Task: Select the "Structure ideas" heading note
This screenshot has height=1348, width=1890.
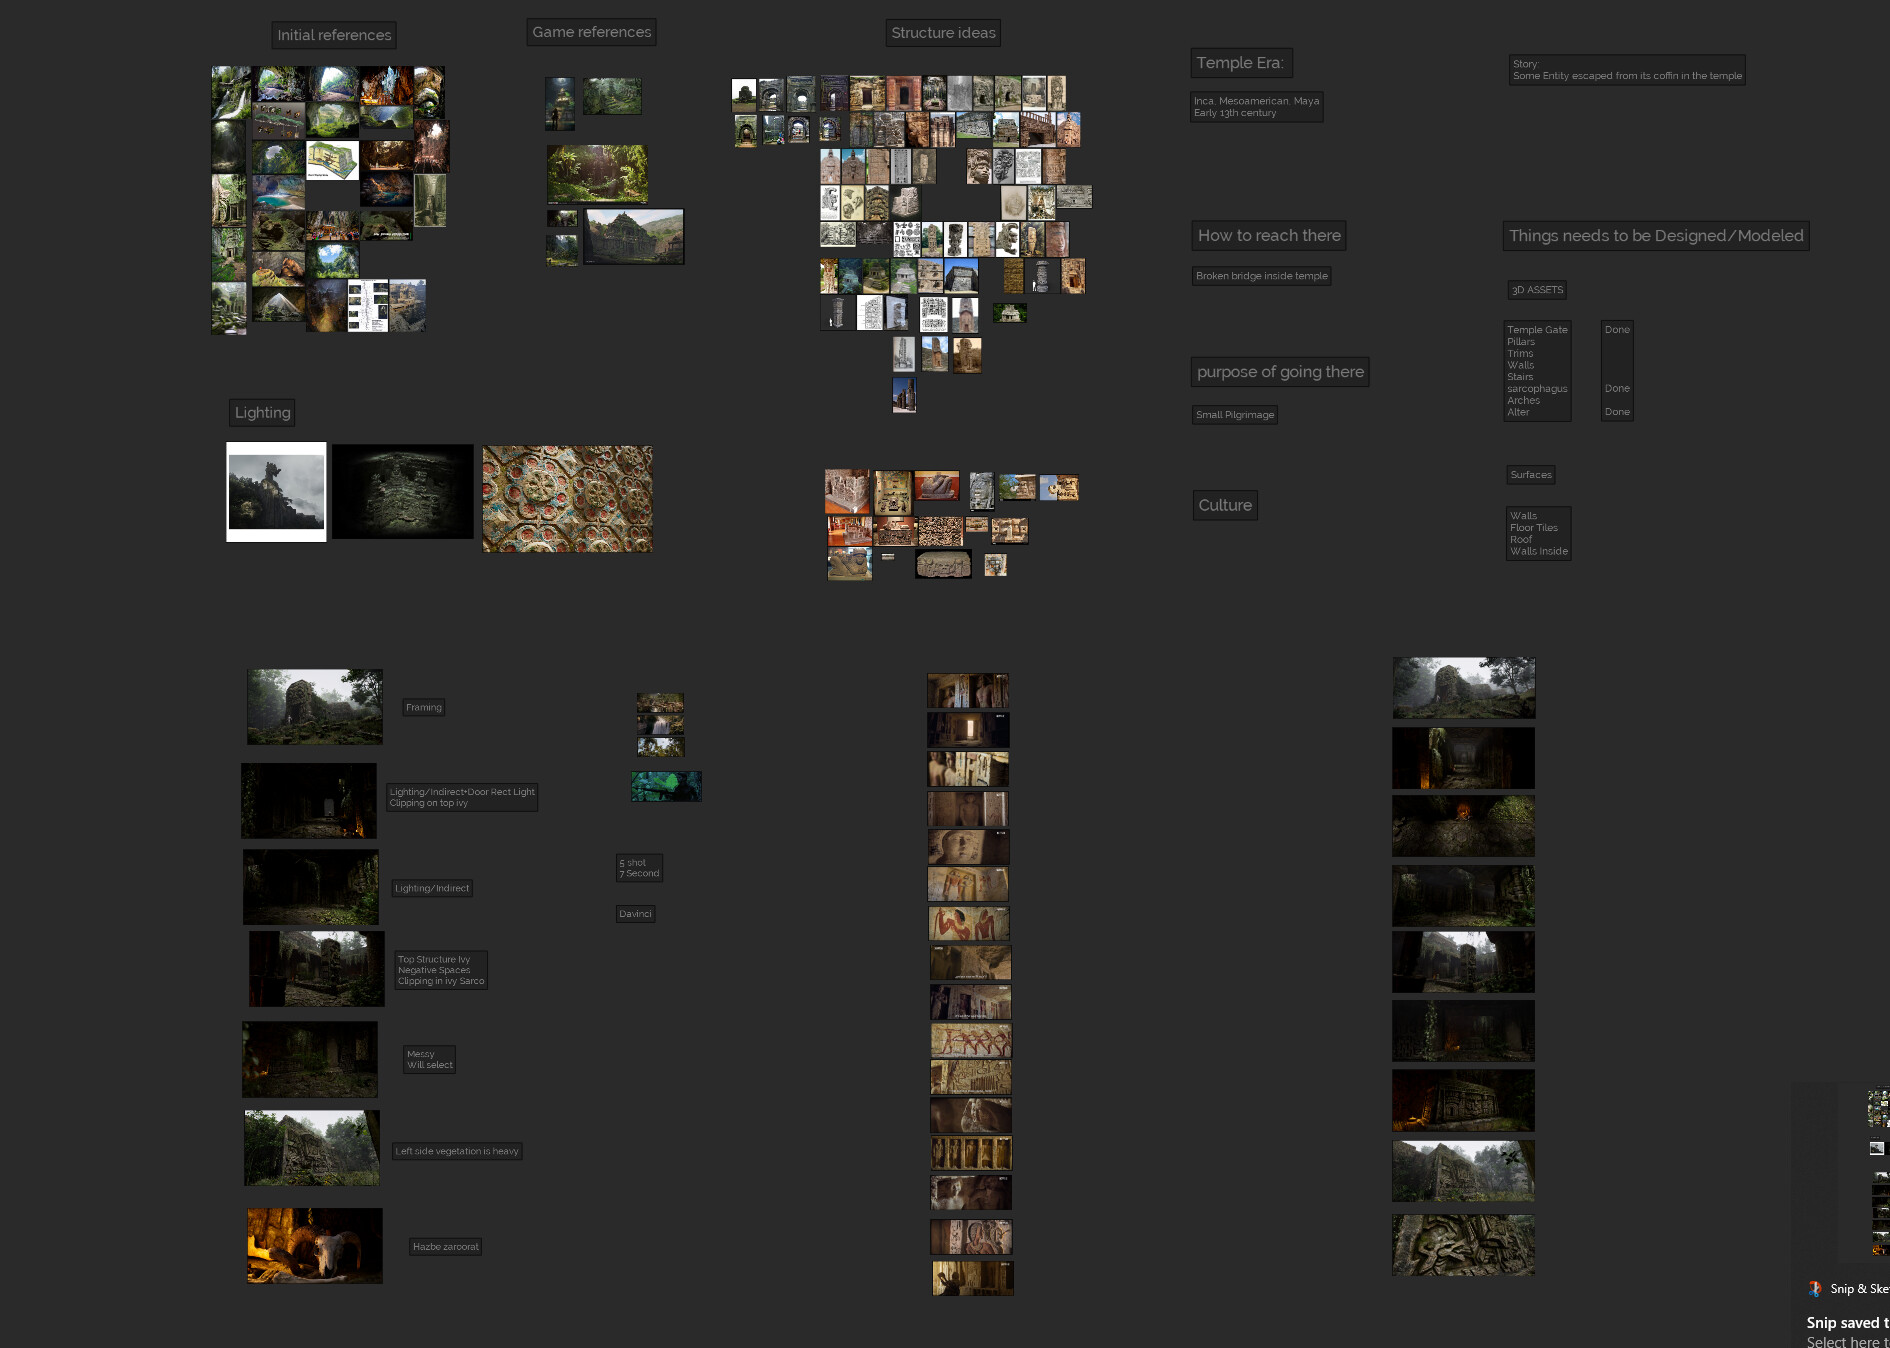Action: pyautogui.click(x=943, y=33)
